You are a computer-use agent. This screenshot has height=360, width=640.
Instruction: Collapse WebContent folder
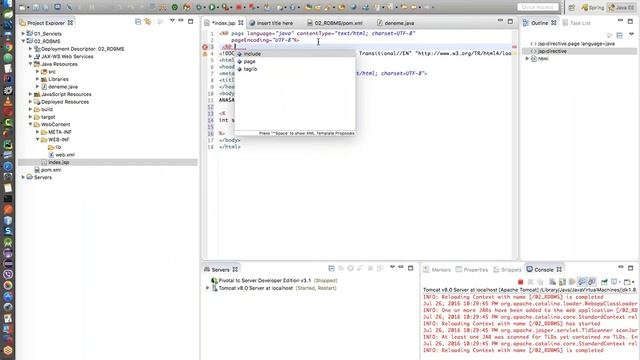coord(30,124)
